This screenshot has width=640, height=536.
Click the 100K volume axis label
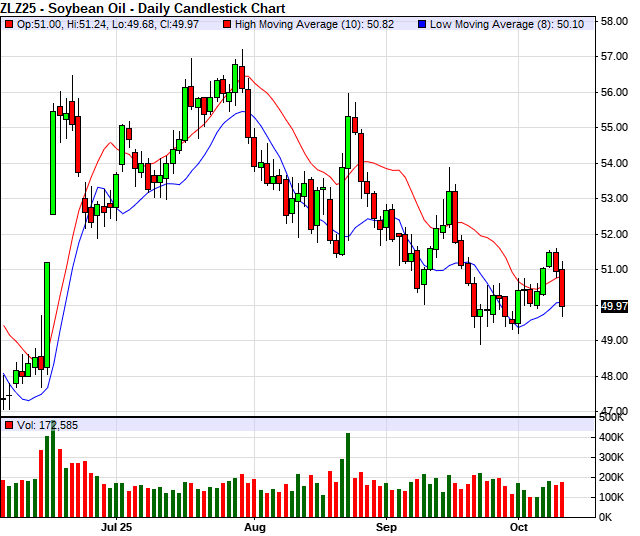(611, 497)
